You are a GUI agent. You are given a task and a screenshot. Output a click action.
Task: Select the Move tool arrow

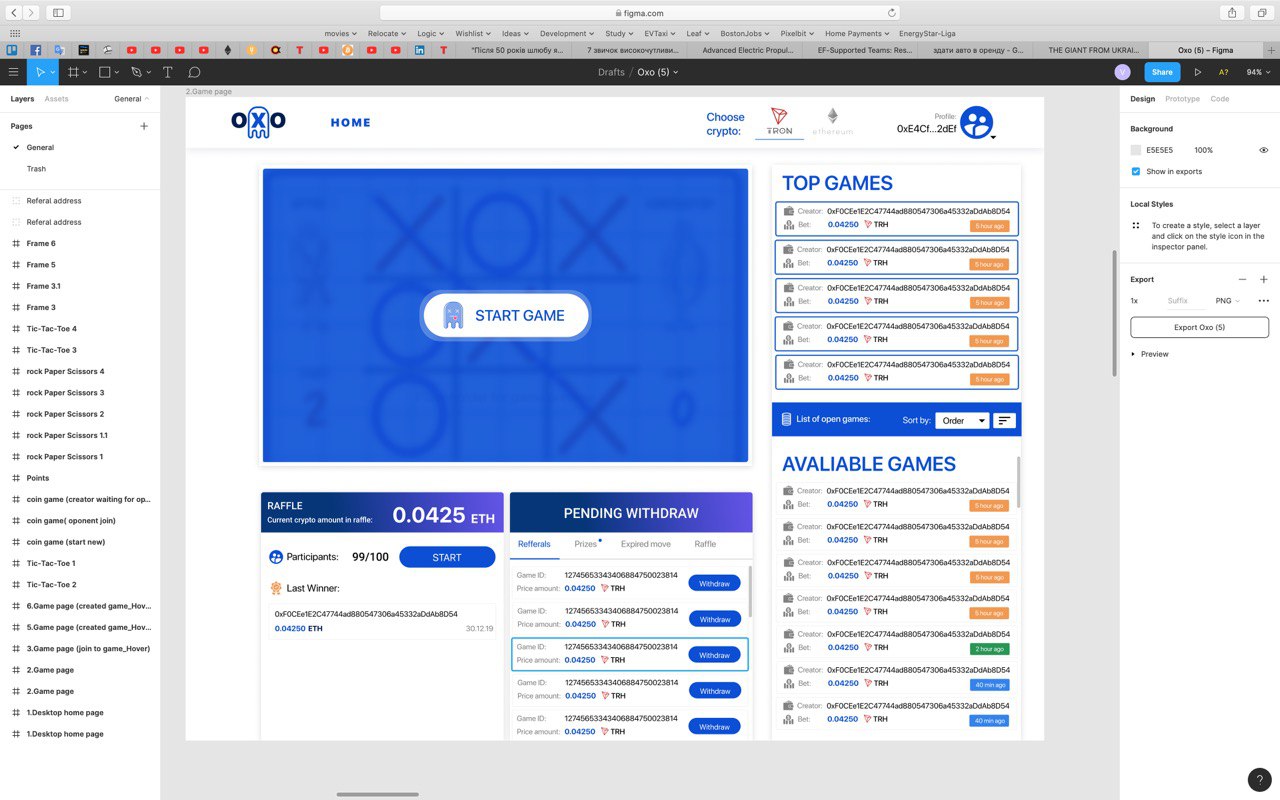41,72
